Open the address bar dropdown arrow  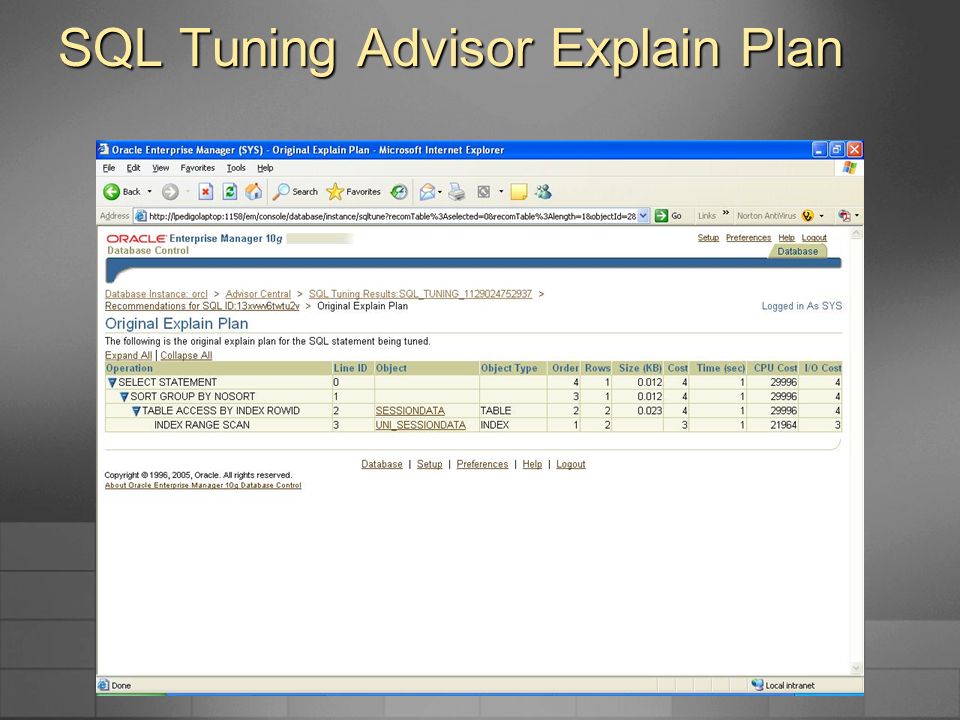643,216
